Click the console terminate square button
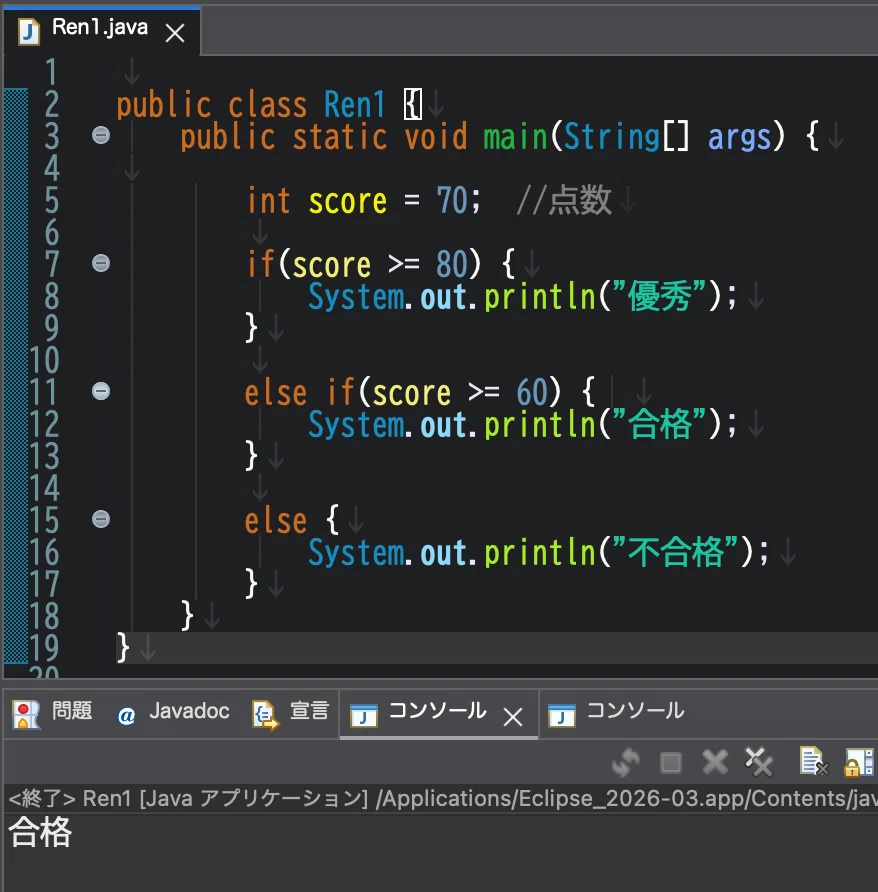 coord(671,763)
